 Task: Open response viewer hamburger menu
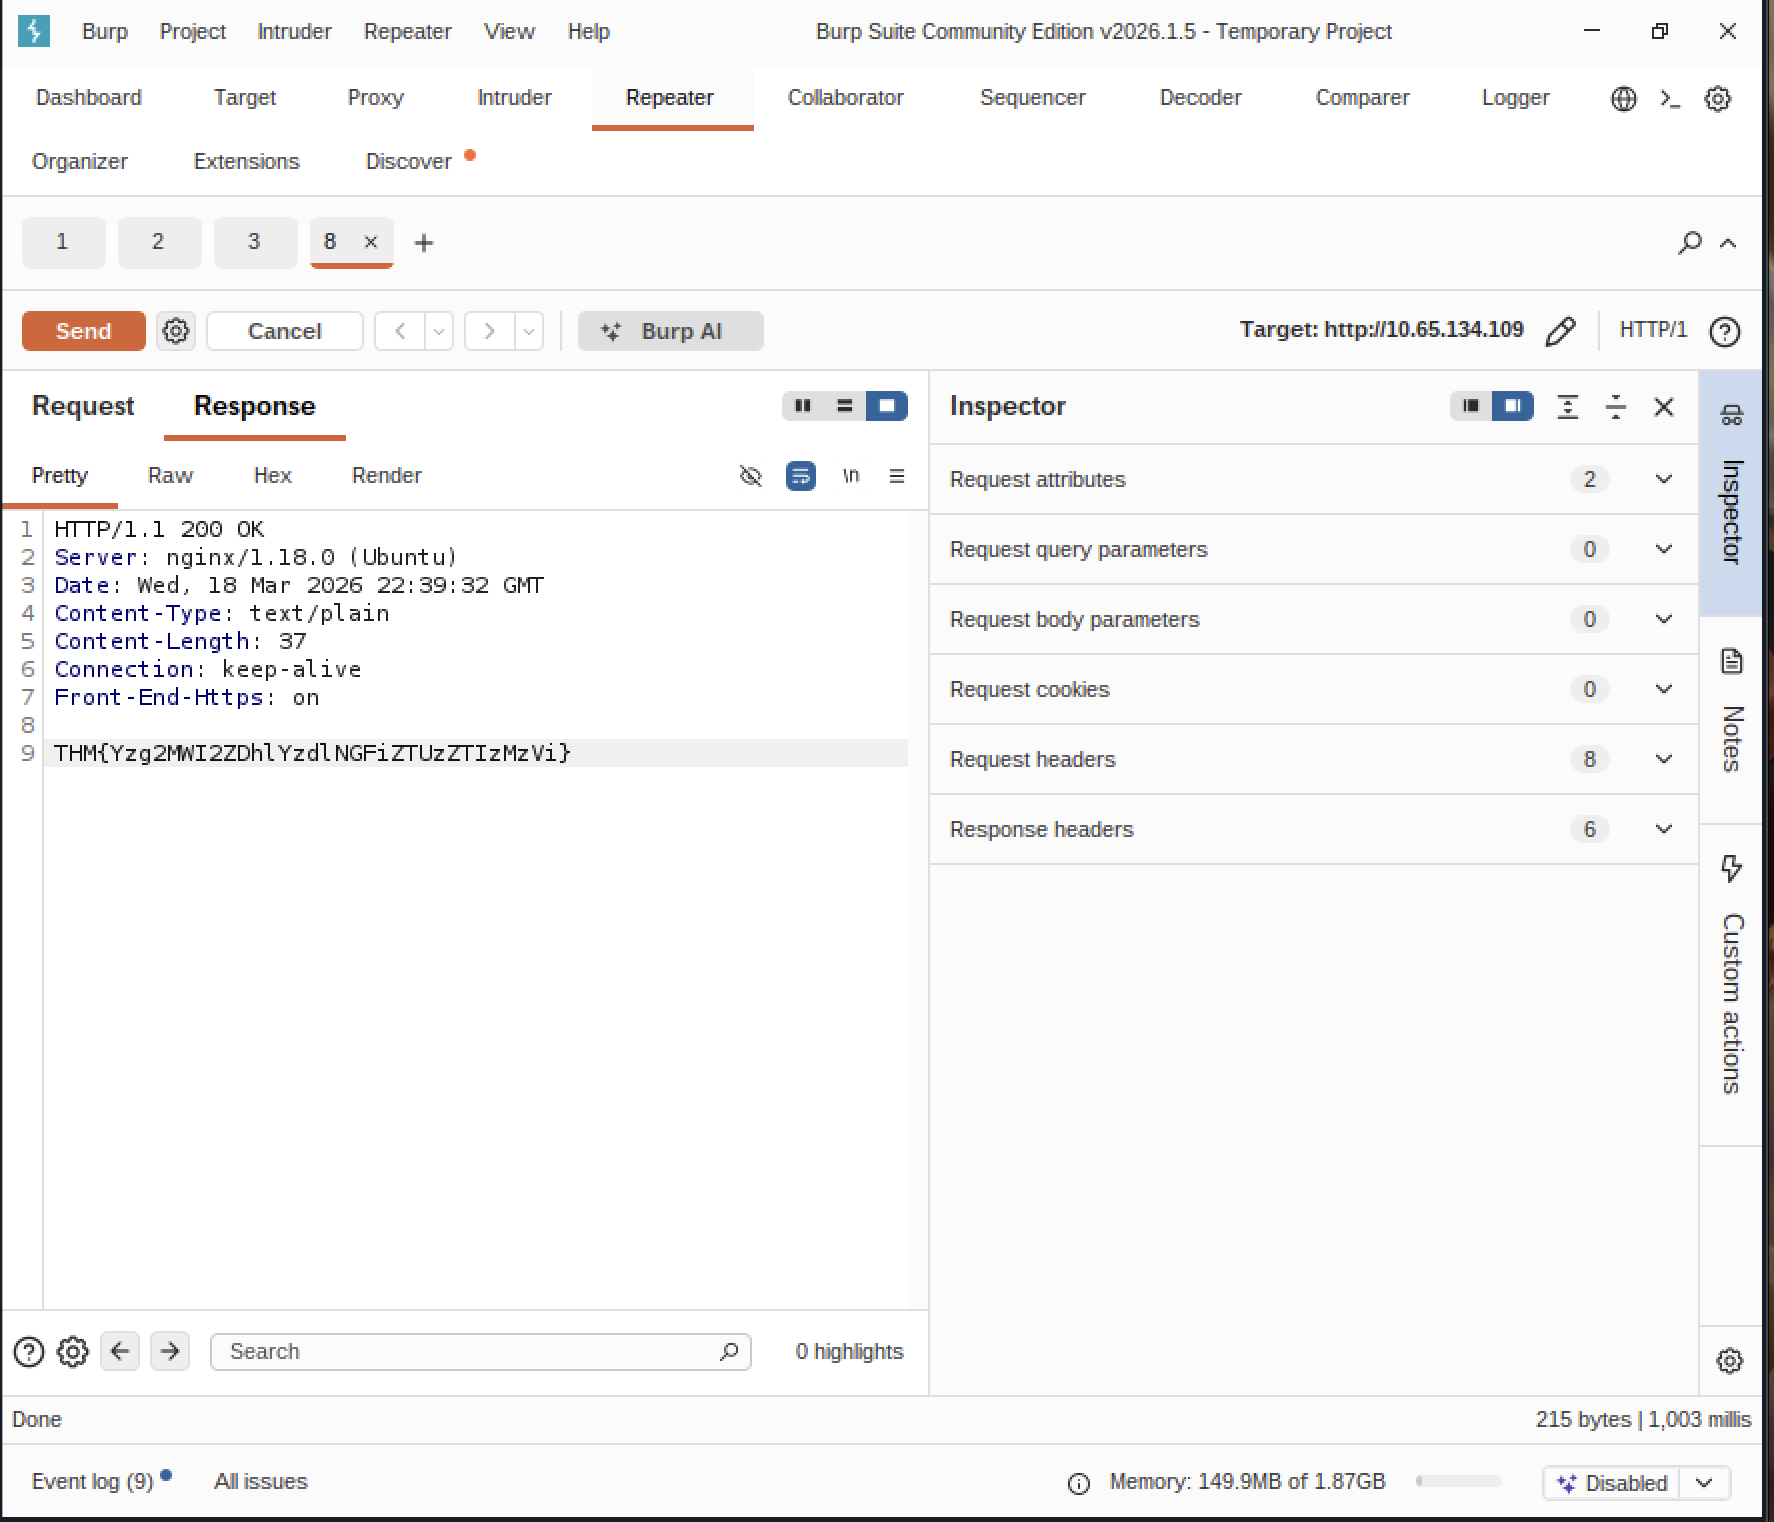point(897,476)
